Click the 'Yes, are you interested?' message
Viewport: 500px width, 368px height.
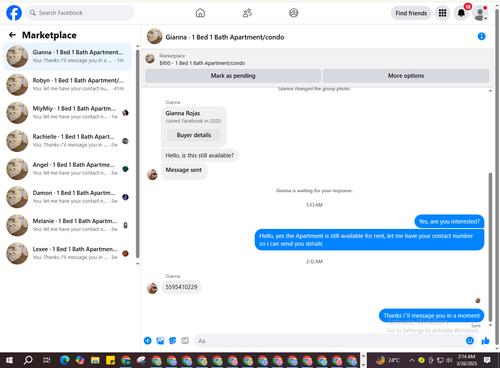click(x=449, y=221)
